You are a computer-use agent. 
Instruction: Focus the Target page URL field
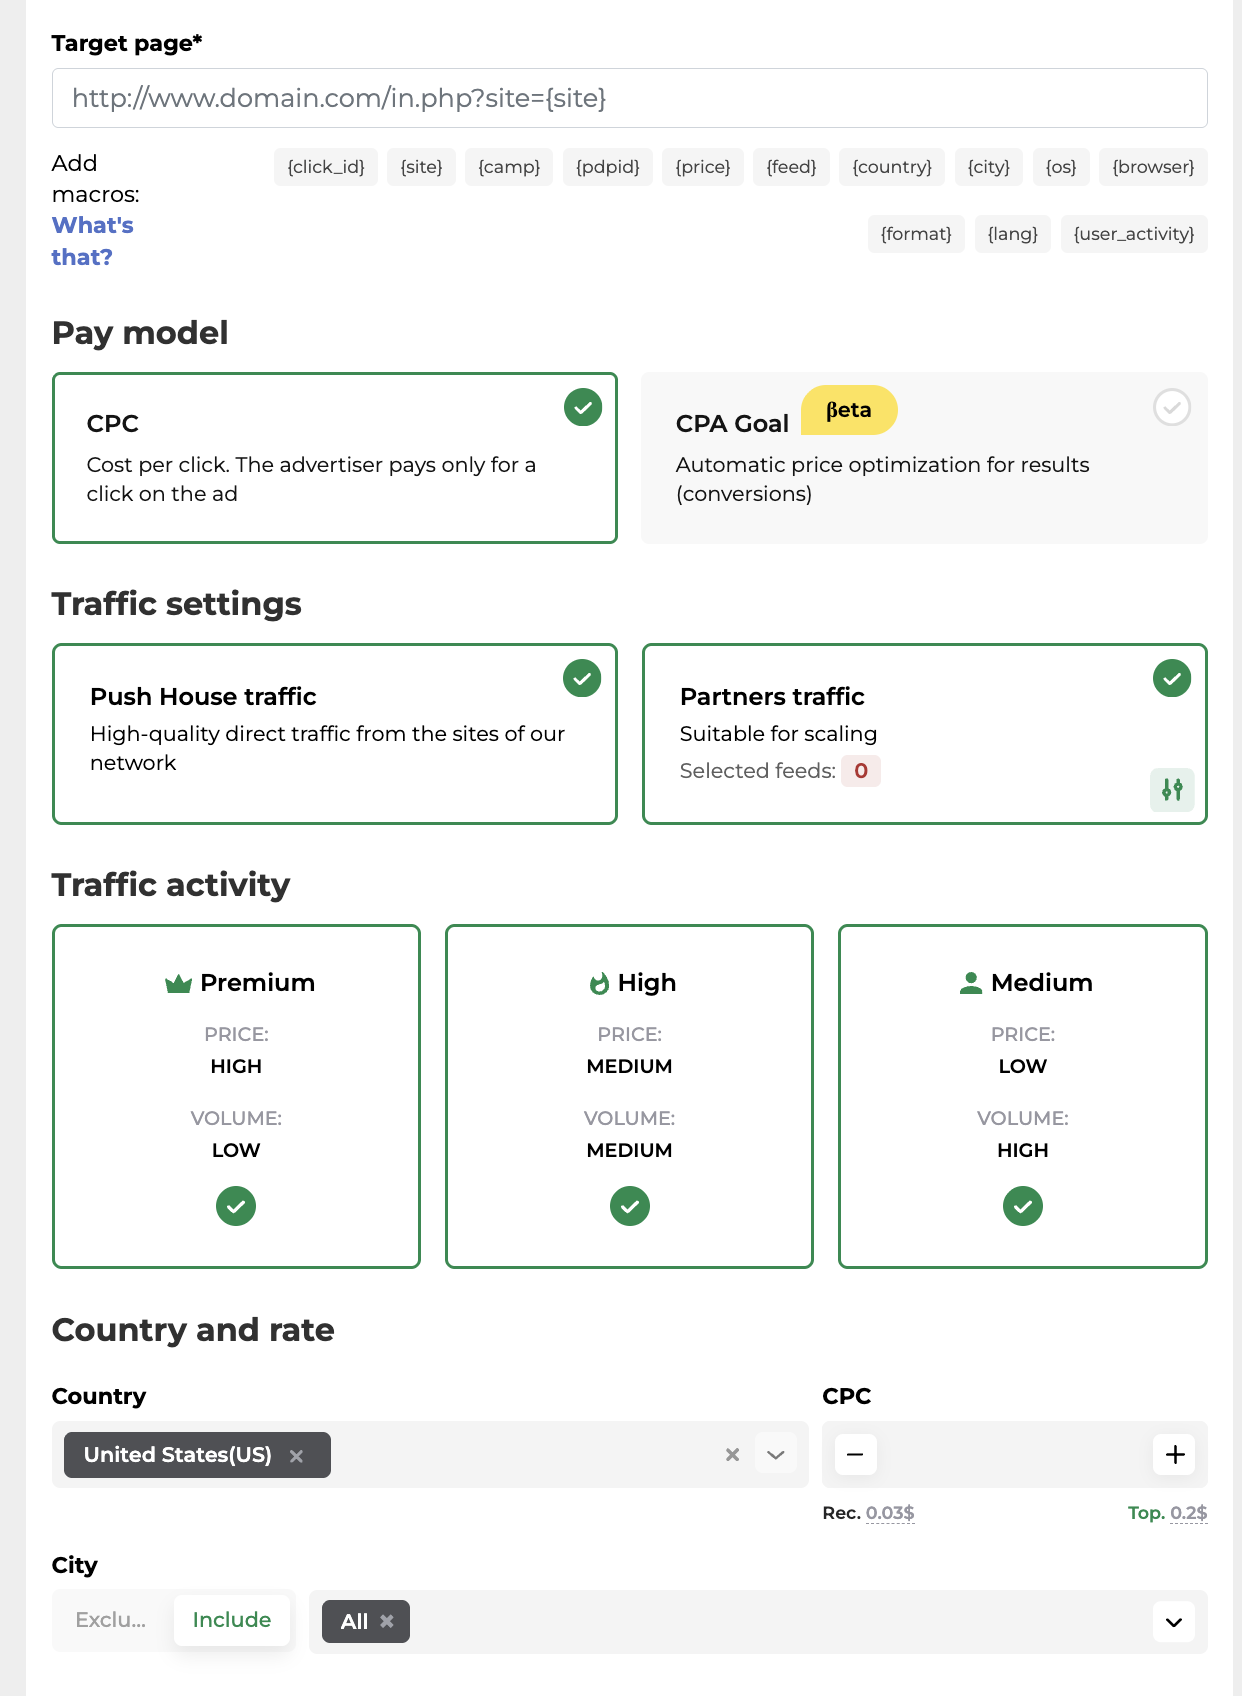coord(629,98)
